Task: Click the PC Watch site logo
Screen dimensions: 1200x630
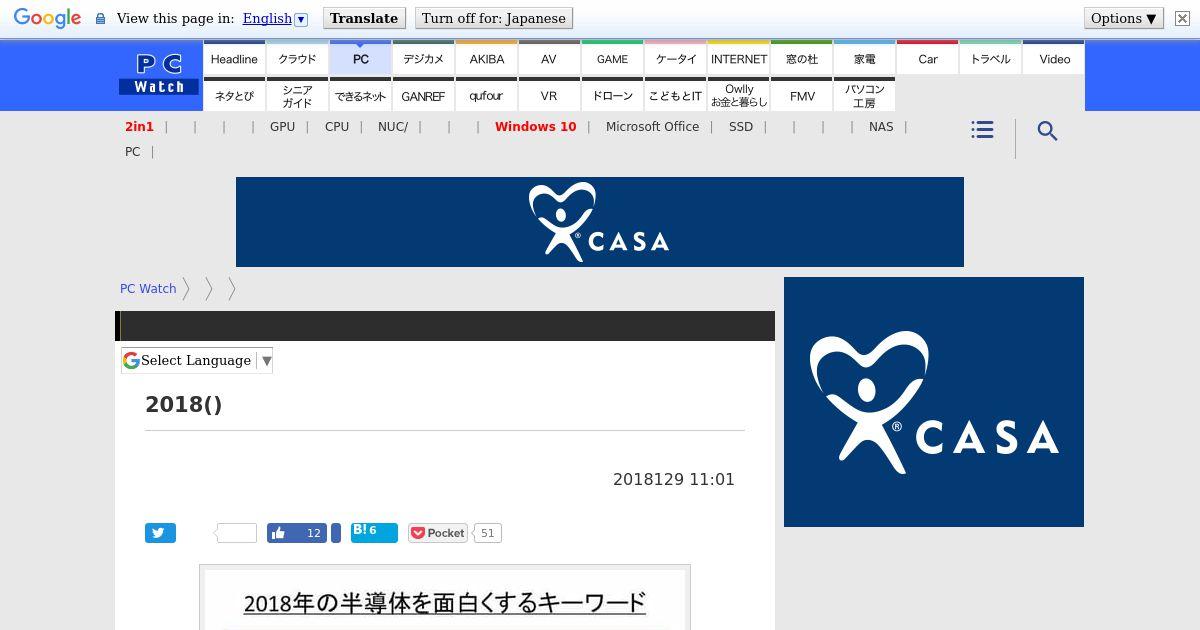Action: (x=159, y=75)
